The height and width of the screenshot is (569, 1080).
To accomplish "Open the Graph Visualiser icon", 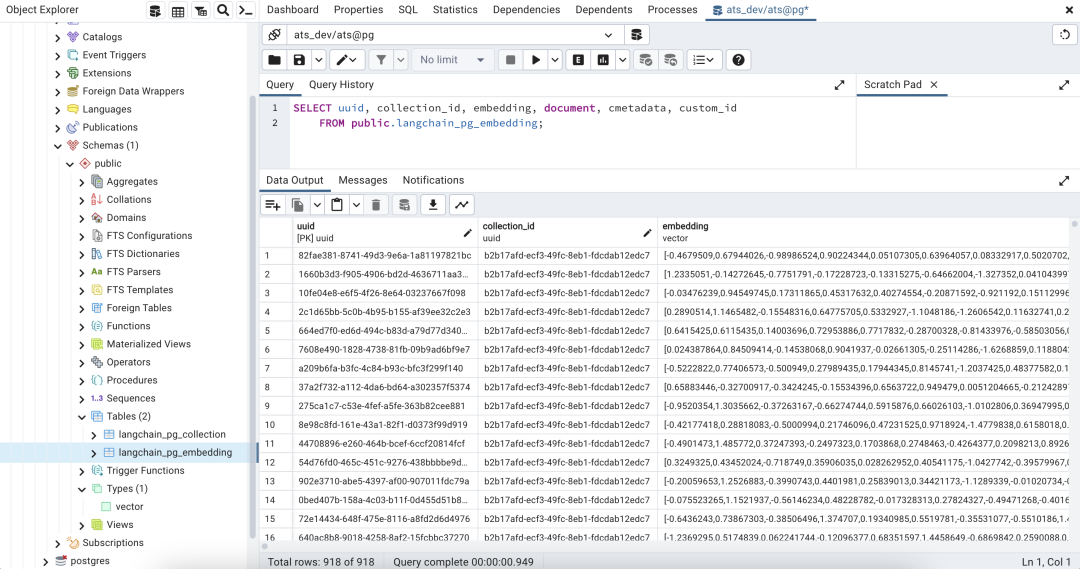I will [x=462, y=205].
